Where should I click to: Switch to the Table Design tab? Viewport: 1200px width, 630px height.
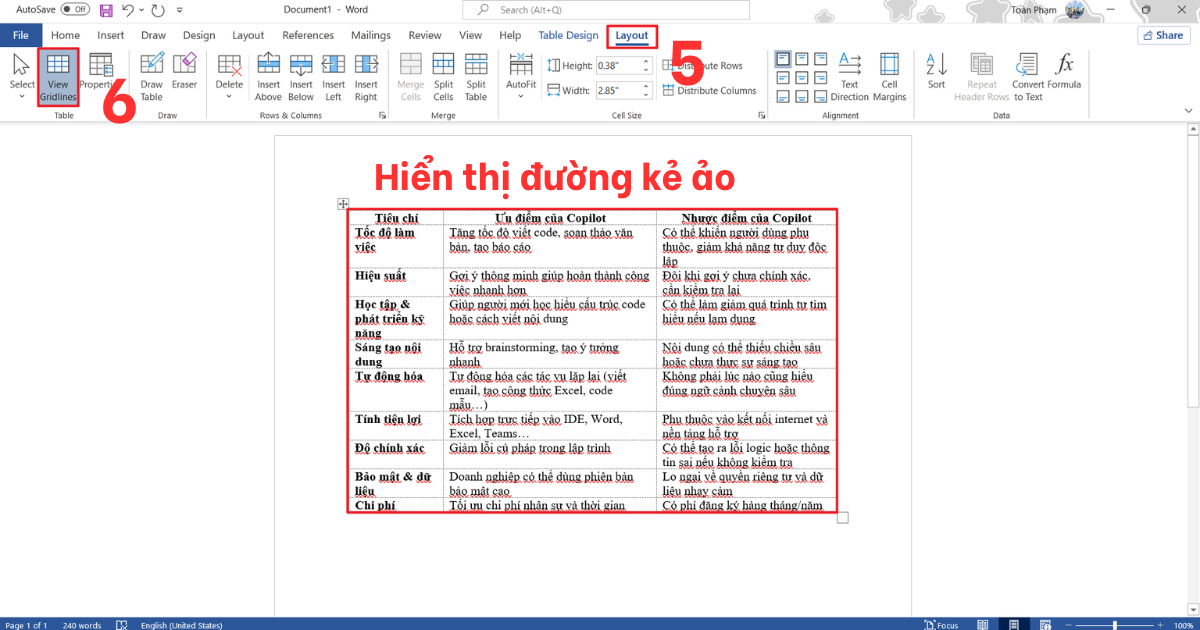(x=568, y=35)
